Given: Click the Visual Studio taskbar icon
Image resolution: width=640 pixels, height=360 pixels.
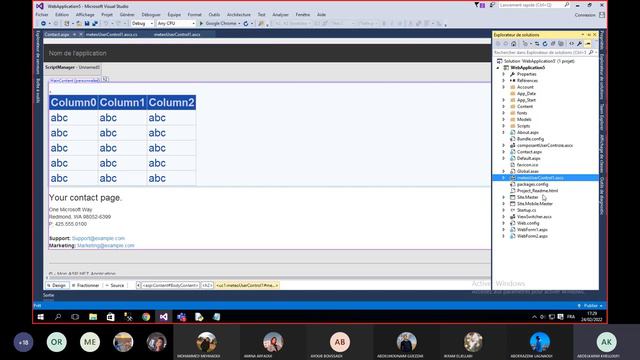Looking at the screenshot, I should [163, 317].
